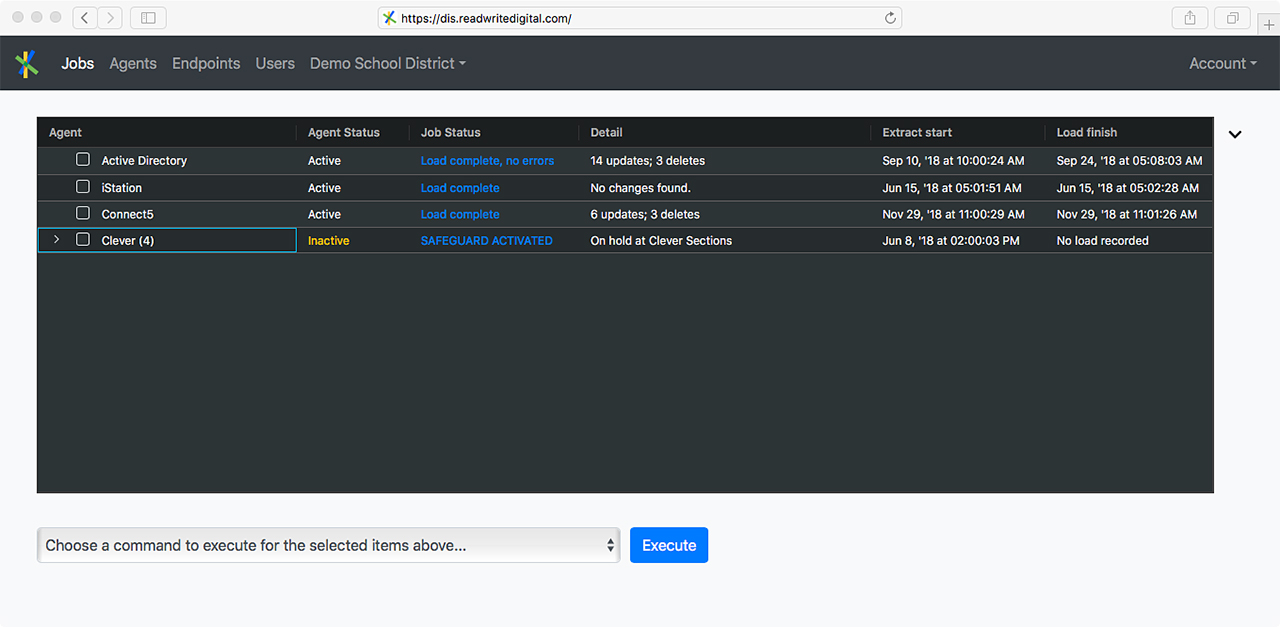Select the iStation row checkbox
The height and width of the screenshot is (627, 1280).
pyautogui.click(x=83, y=187)
